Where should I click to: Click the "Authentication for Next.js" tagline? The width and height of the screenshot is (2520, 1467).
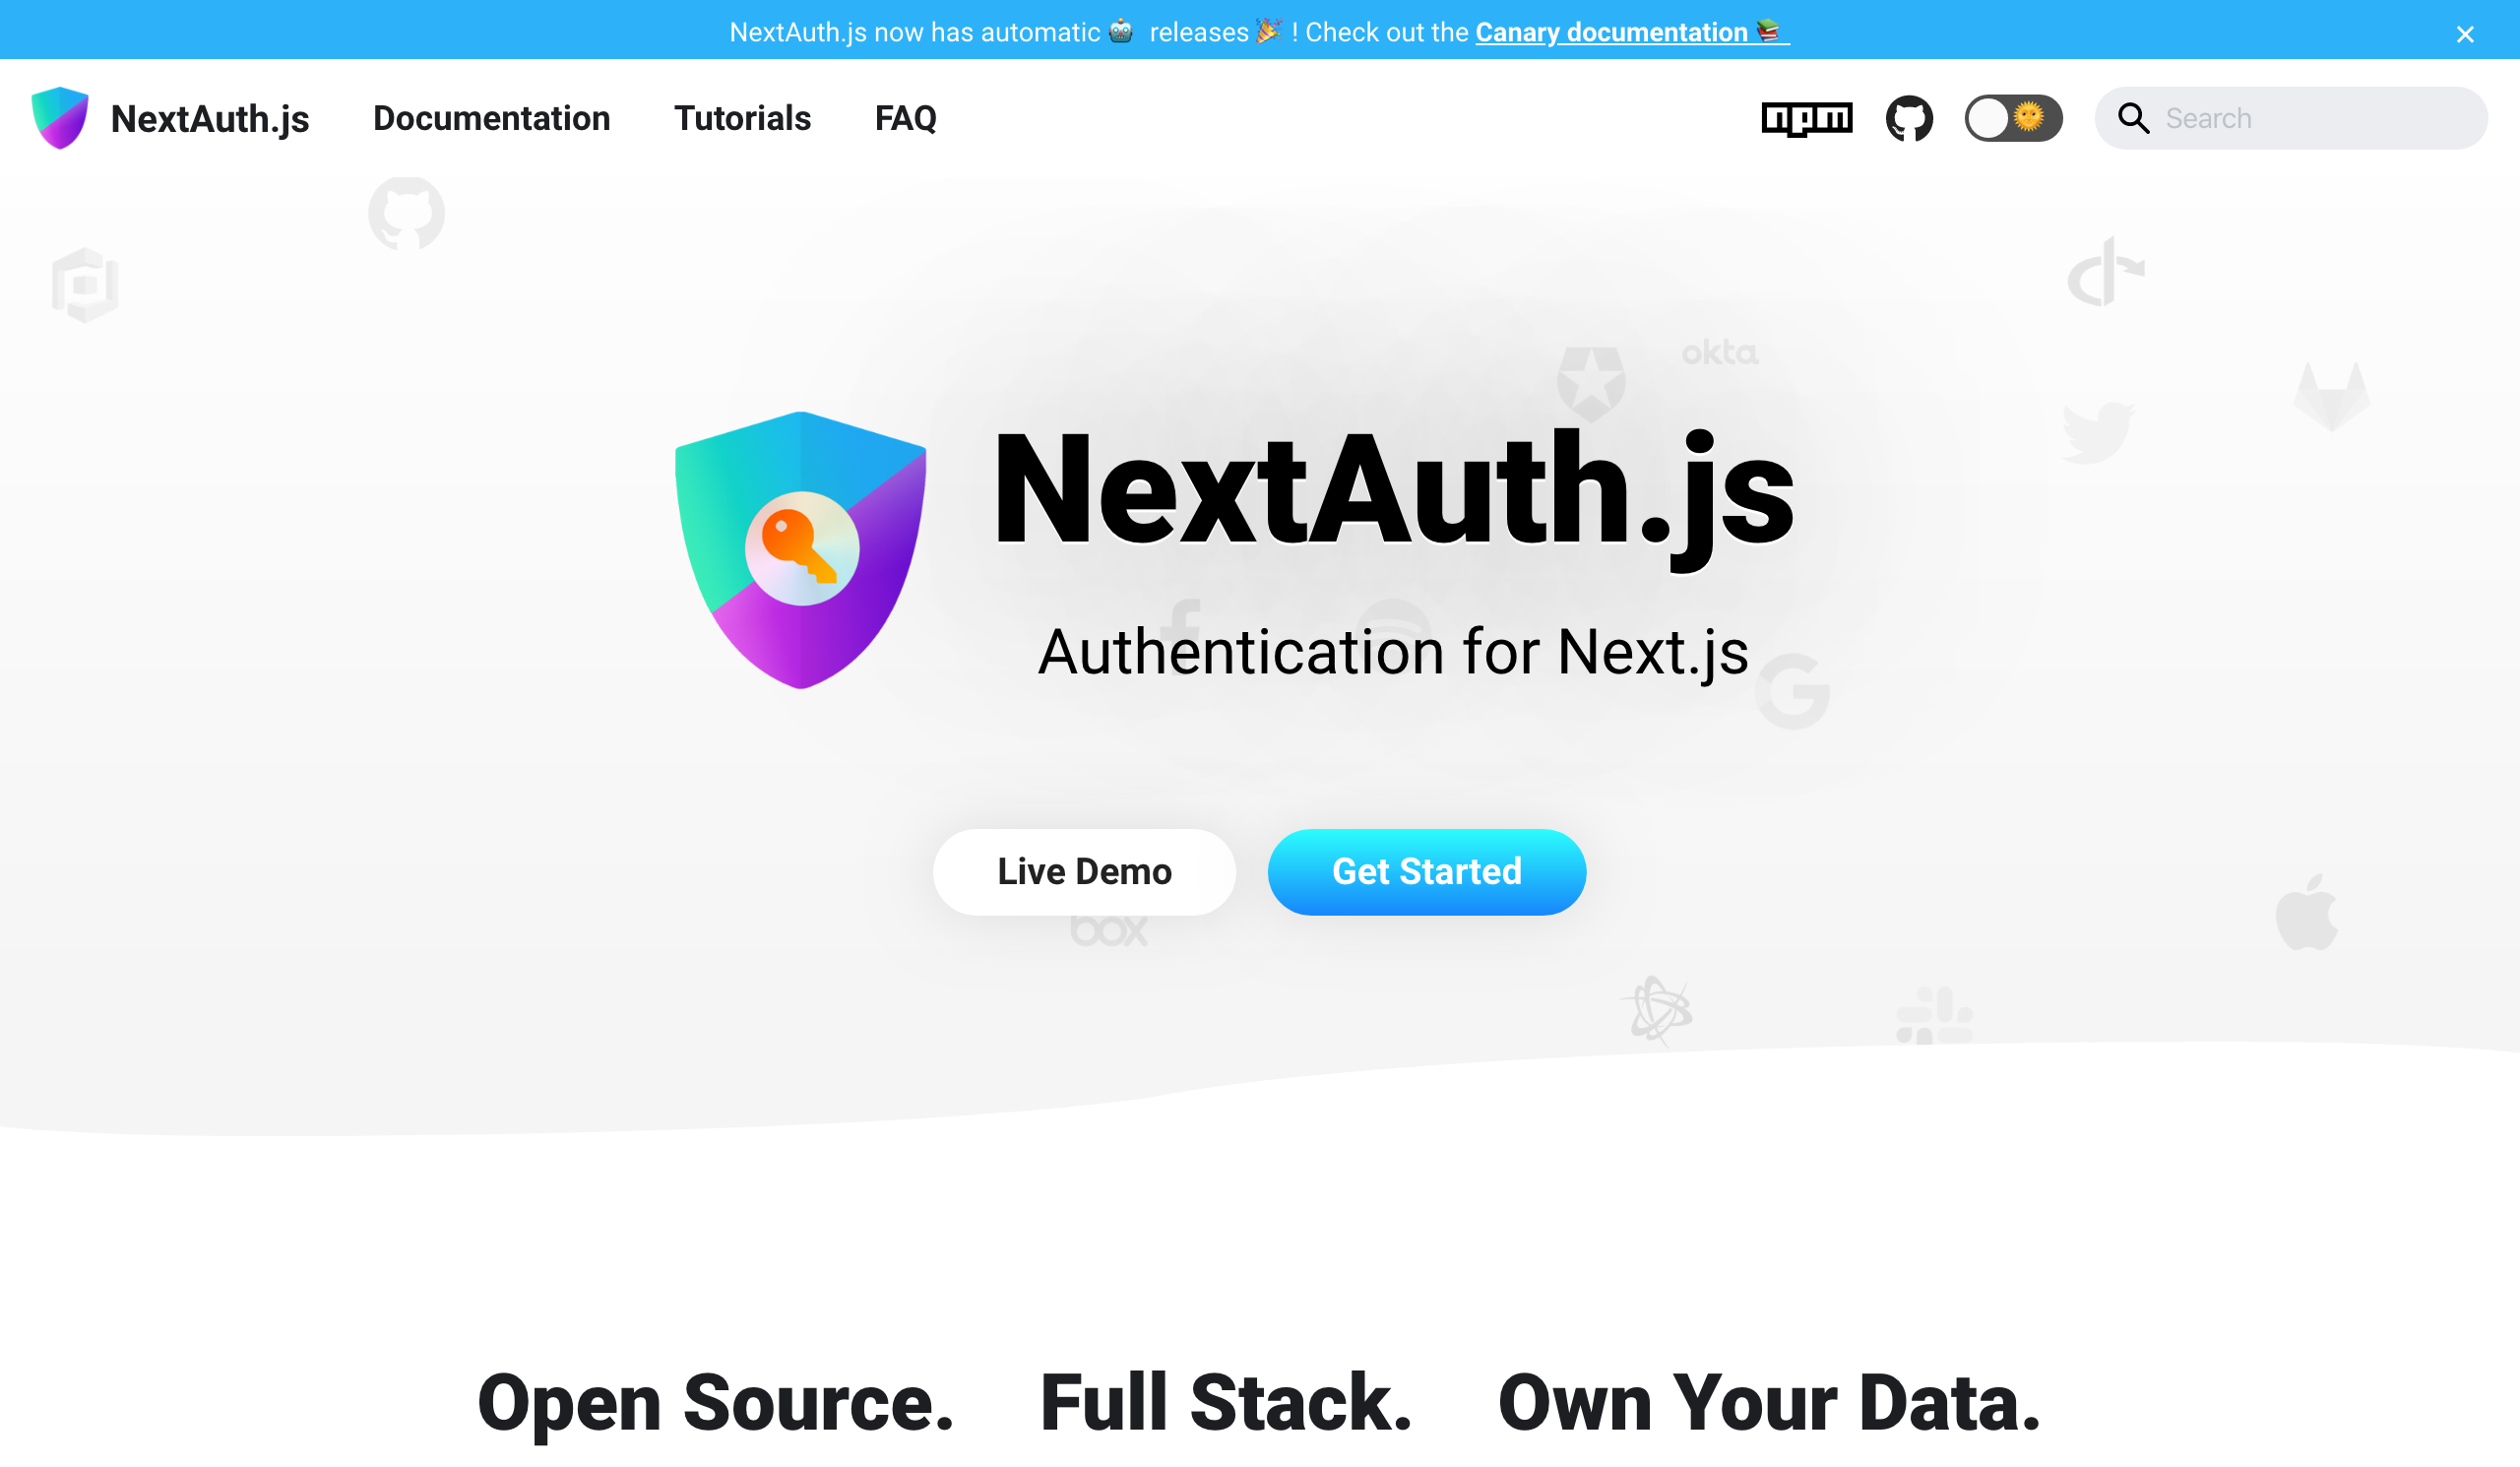pos(1393,652)
